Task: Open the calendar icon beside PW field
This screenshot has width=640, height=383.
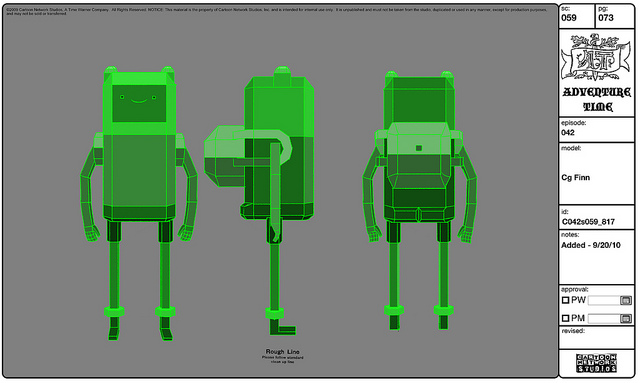Action: click(x=625, y=301)
